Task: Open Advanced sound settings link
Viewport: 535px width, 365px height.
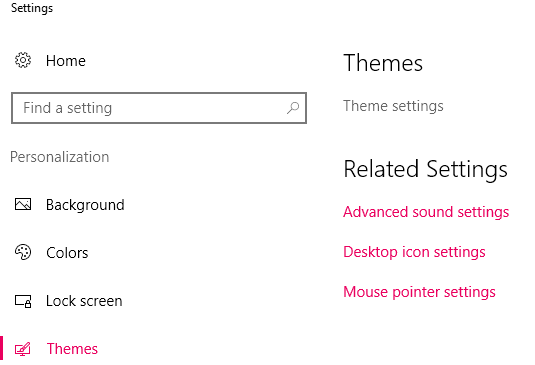Action: (426, 212)
